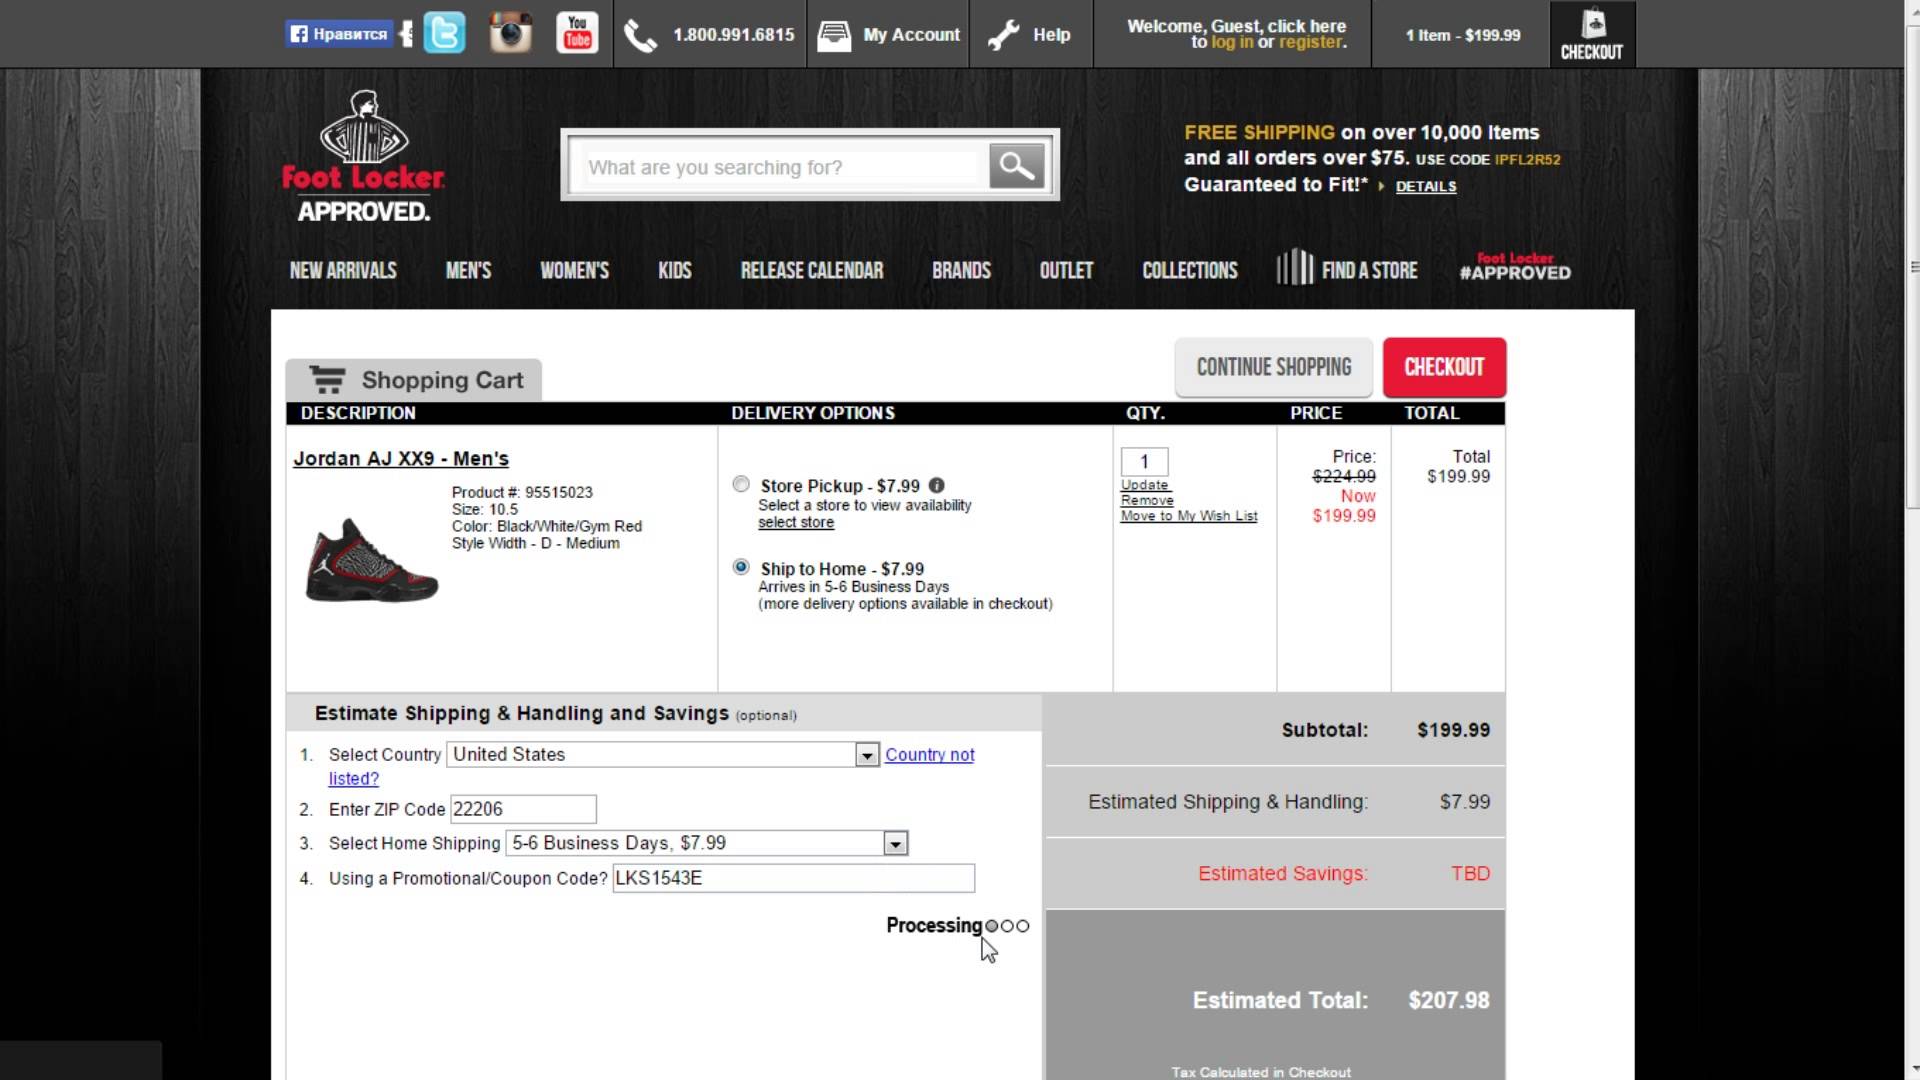
Task: Click the ZIP code input field
Action: click(x=523, y=809)
